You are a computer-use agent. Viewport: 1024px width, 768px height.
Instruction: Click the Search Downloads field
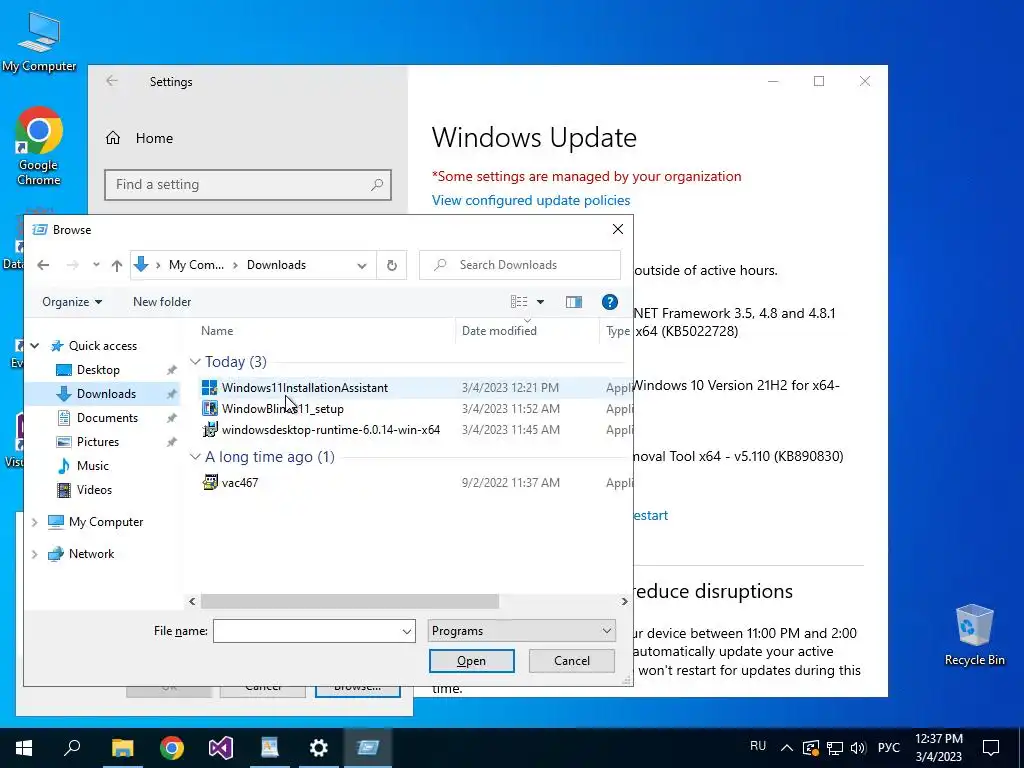pyautogui.click(x=520, y=265)
